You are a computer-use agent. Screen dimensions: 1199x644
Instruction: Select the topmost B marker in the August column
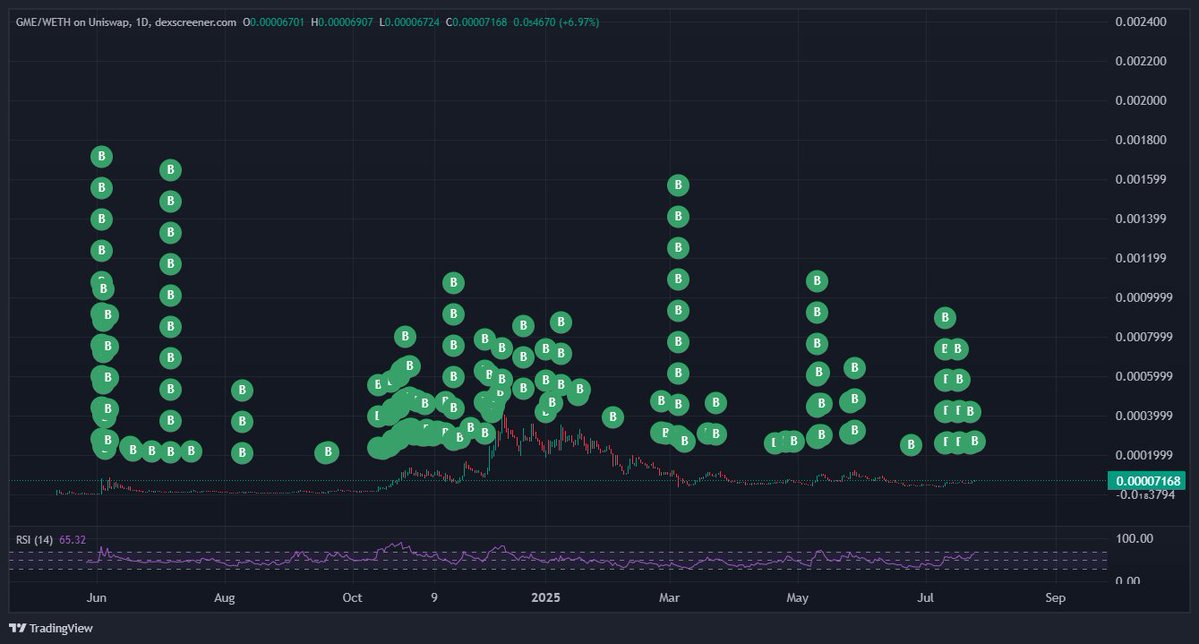click(x=242, y=390)
